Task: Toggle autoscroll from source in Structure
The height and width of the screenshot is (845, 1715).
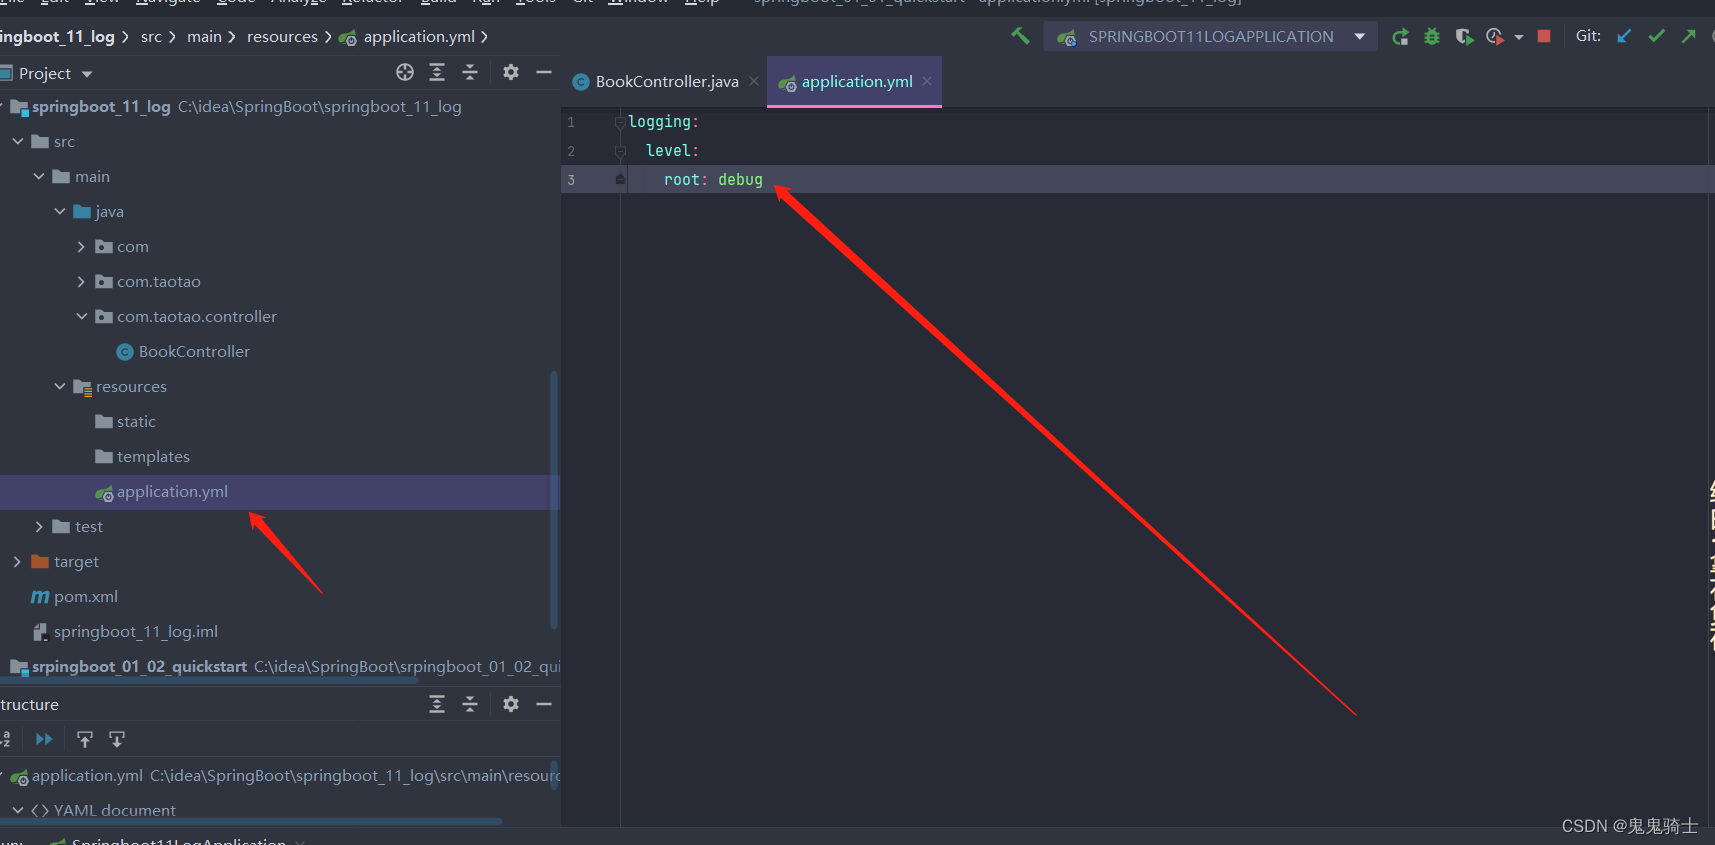Action: tap(117, 739)
